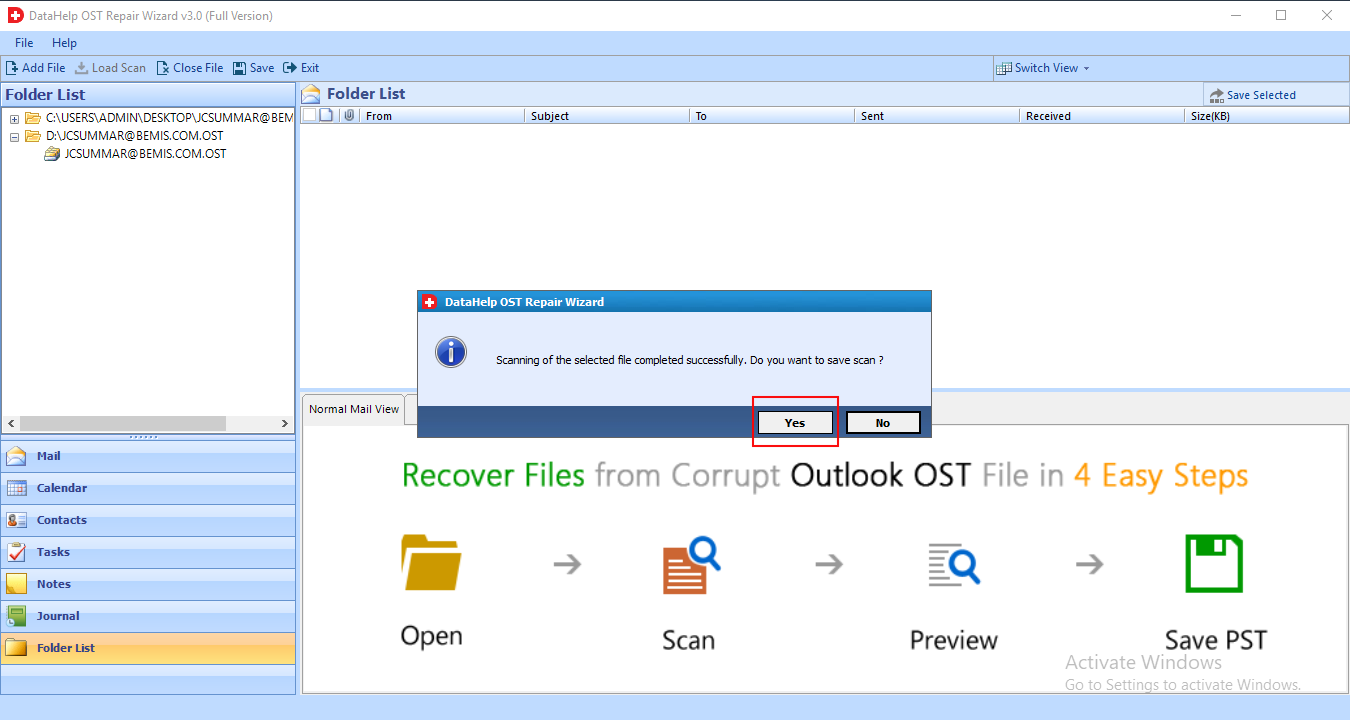The image size is (1350, 720).
Task: Click the Save Selected button
Action: tap(1252, 95)
